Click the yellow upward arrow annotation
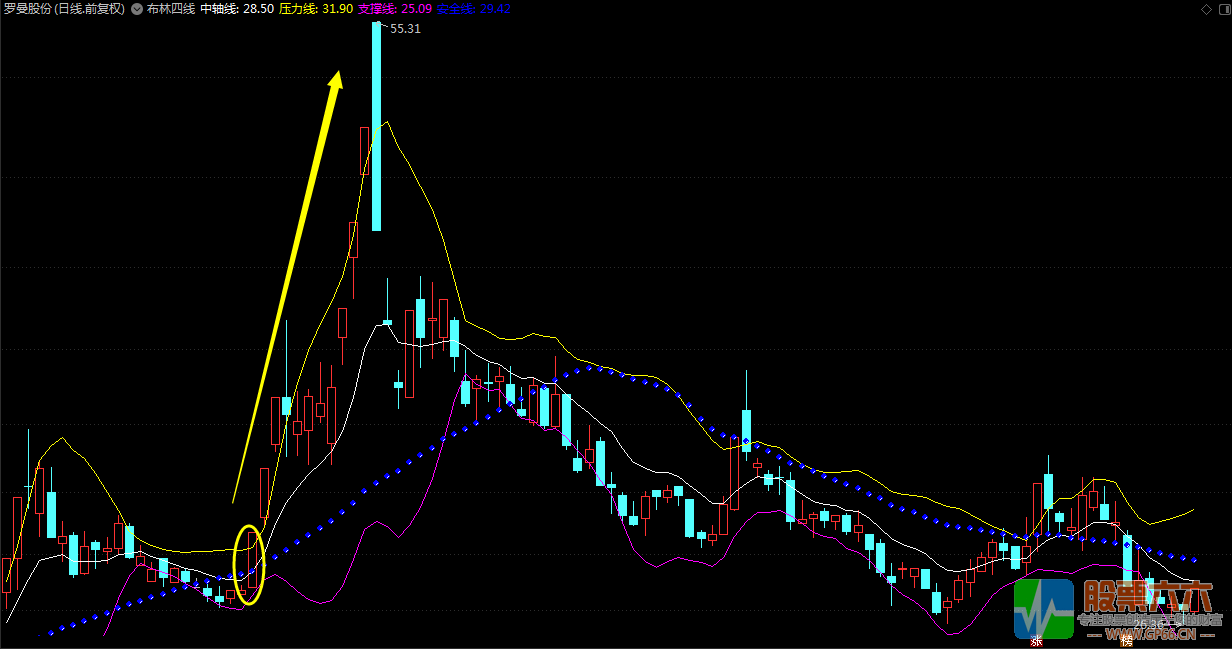The image size is (1232, 649). [x=288, y=286]
